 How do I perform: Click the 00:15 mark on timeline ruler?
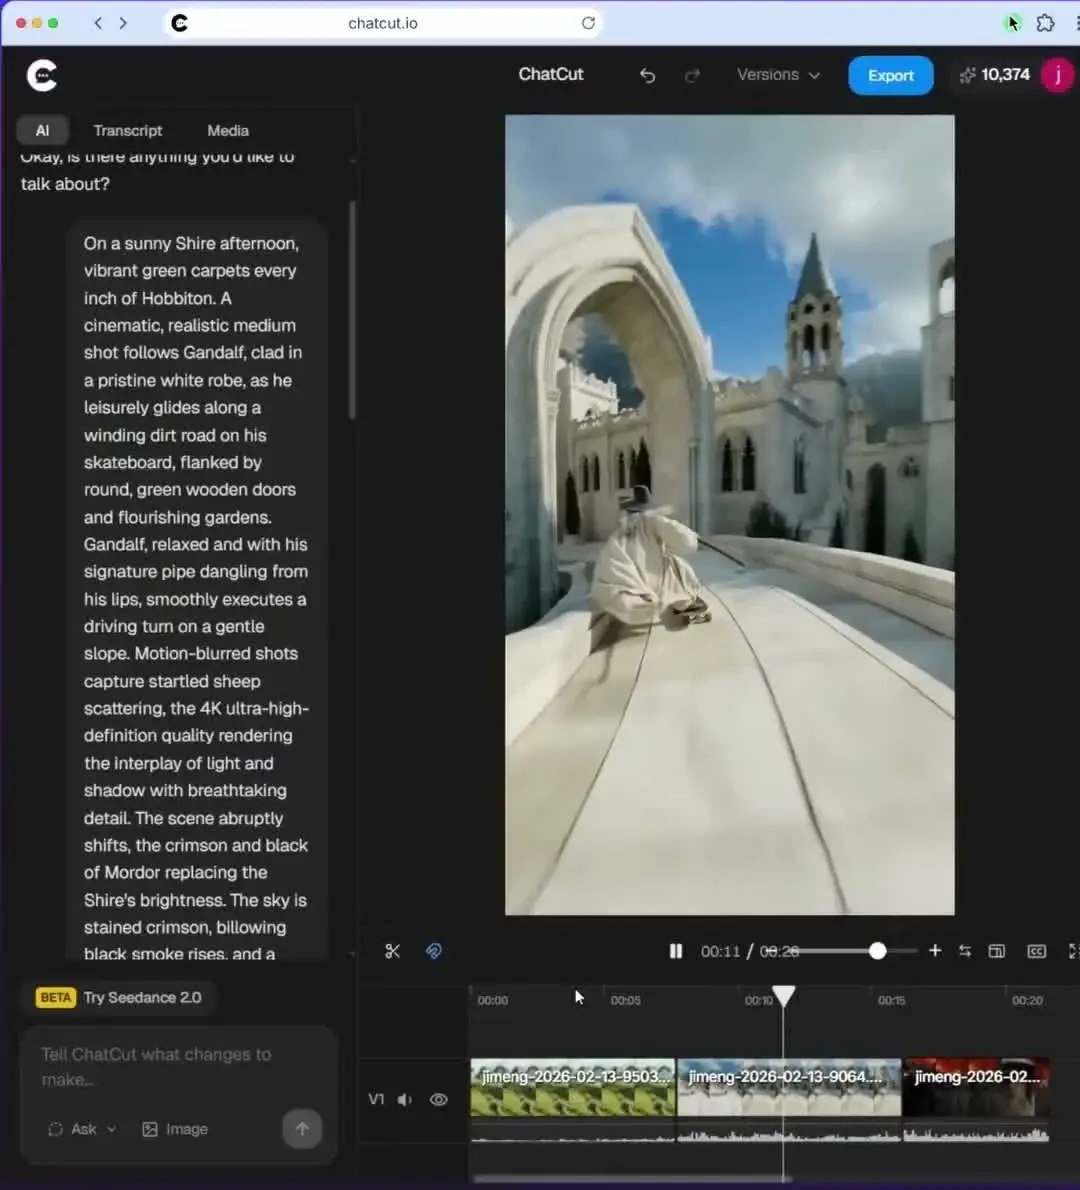891,1000
